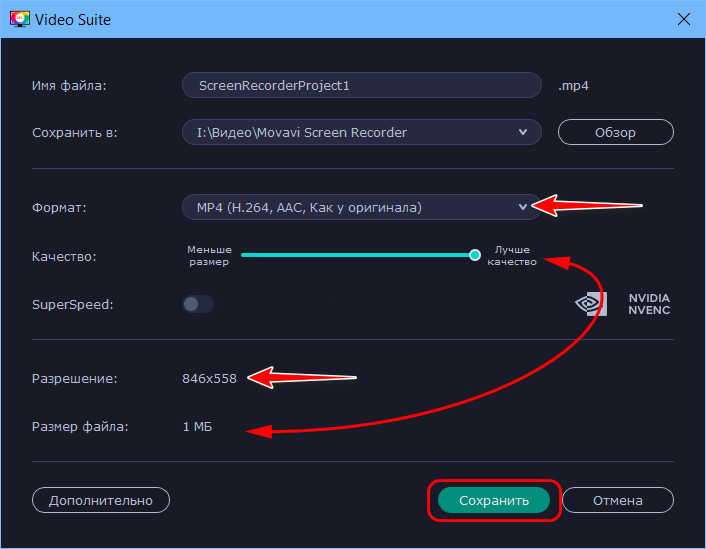Screen dimensions: 706x549
Task: Click the Разрешение: label
Action: (x=75, y=378)
